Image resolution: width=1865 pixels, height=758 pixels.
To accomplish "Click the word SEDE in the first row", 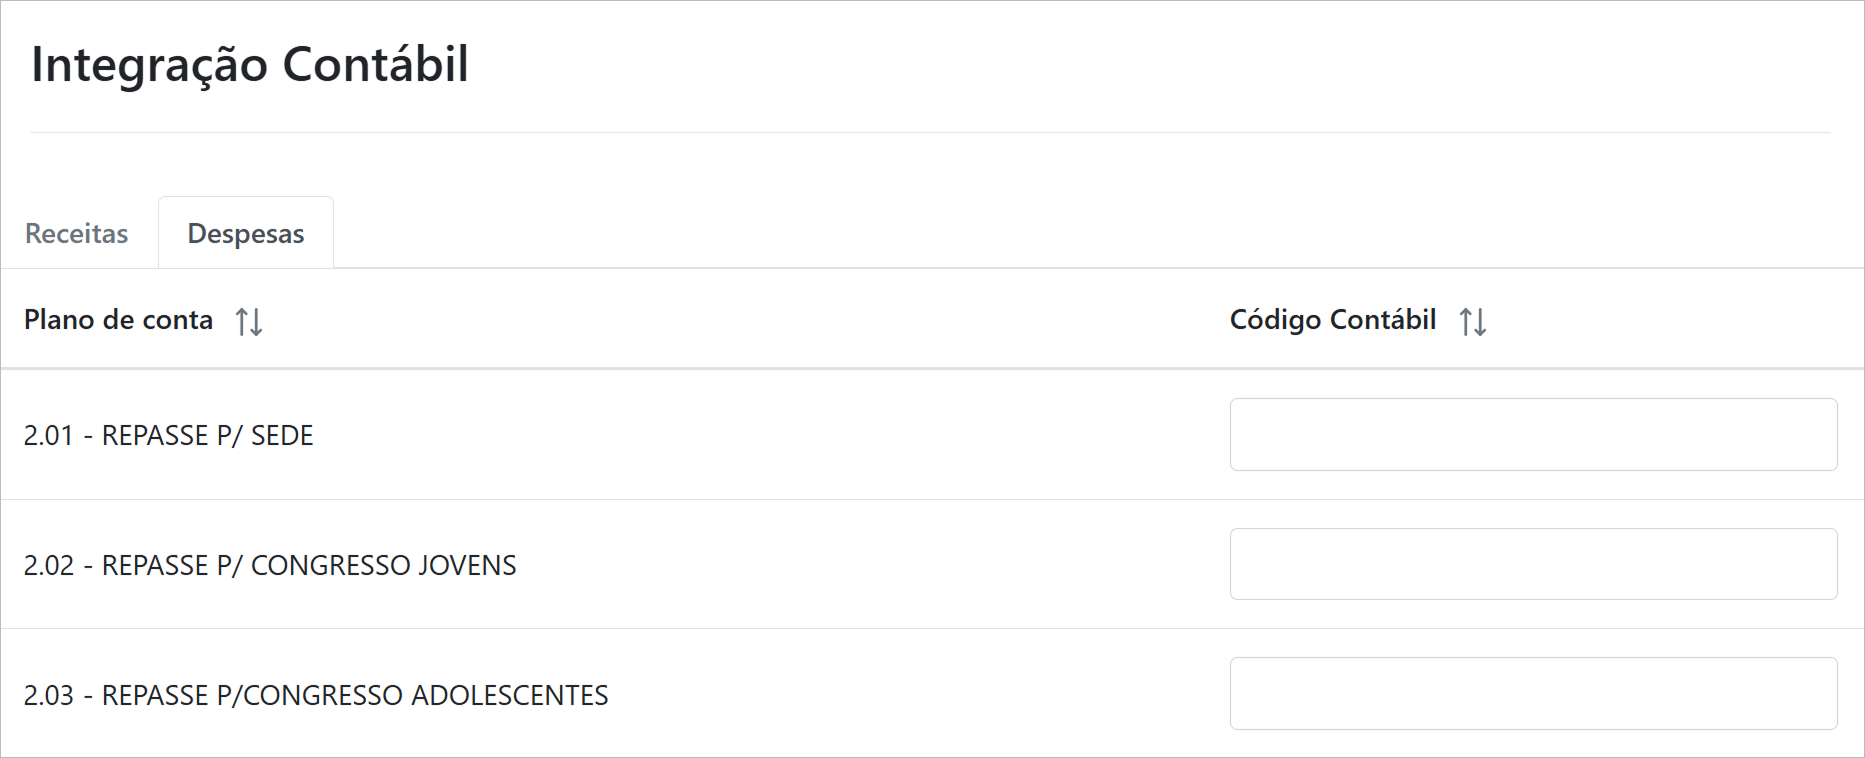I will [x=282, y=436].
